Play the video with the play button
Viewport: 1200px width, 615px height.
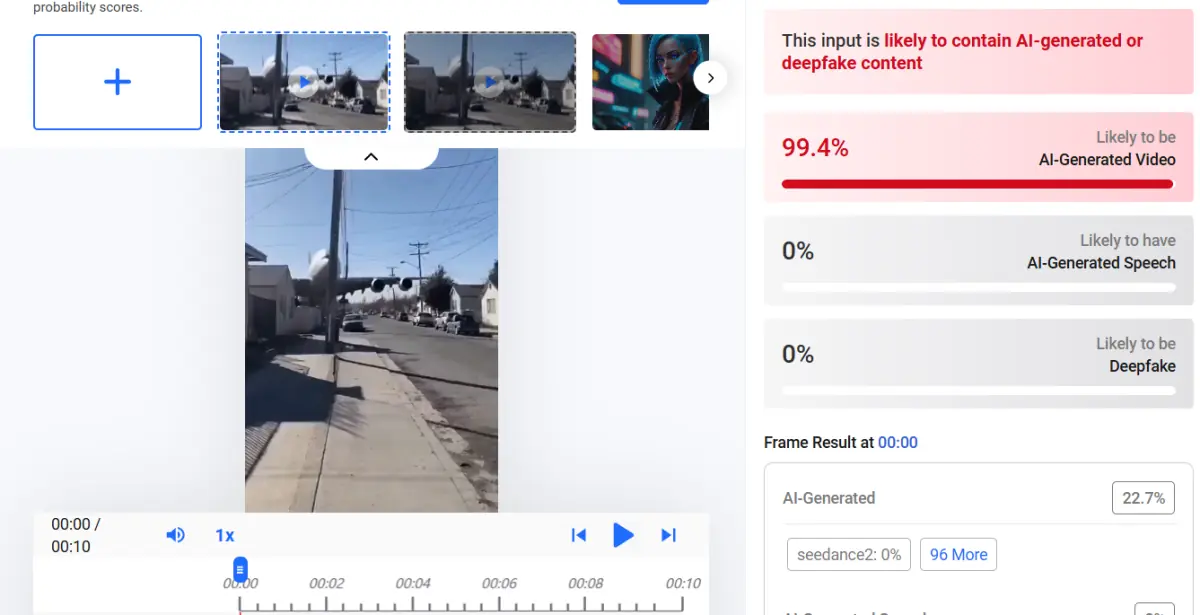[x=623, y=535]
